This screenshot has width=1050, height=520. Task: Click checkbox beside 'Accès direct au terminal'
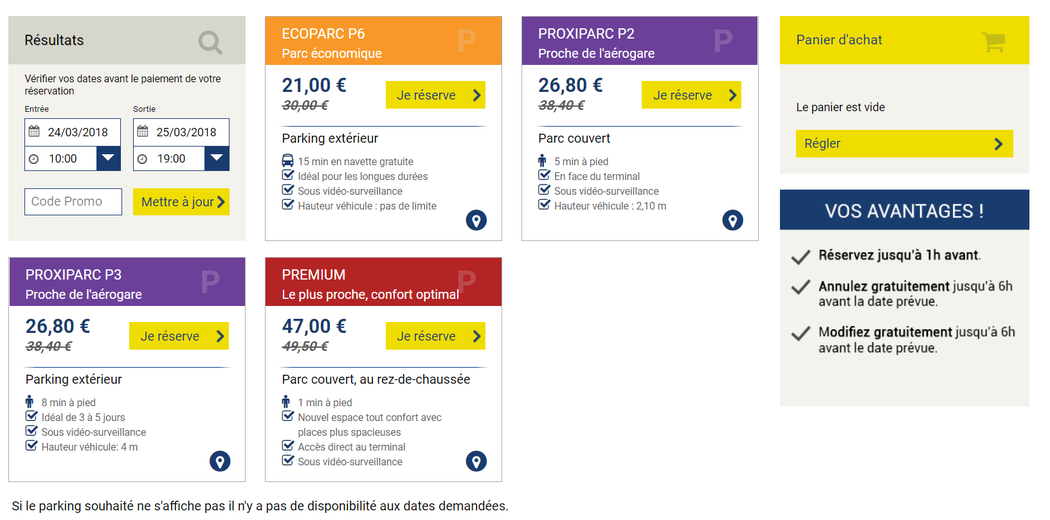[288, 447]
